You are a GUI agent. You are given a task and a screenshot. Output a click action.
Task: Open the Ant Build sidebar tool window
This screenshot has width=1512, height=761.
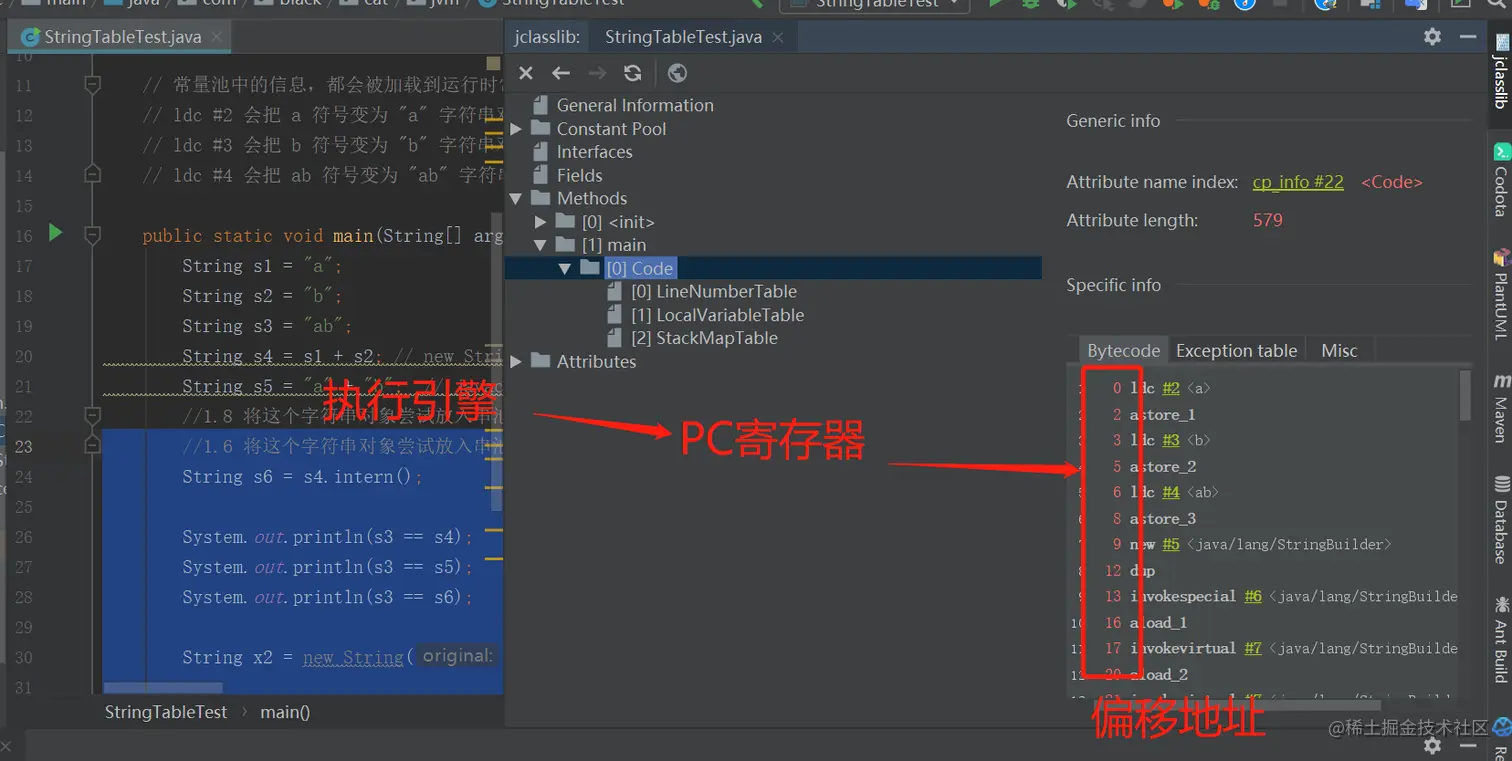(x=1501, y=639)
